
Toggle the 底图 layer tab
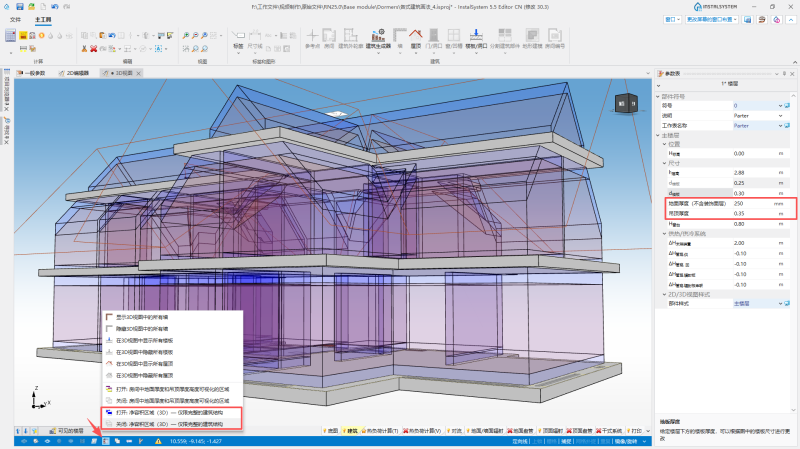pyautogui.click(x=331, y=431)
